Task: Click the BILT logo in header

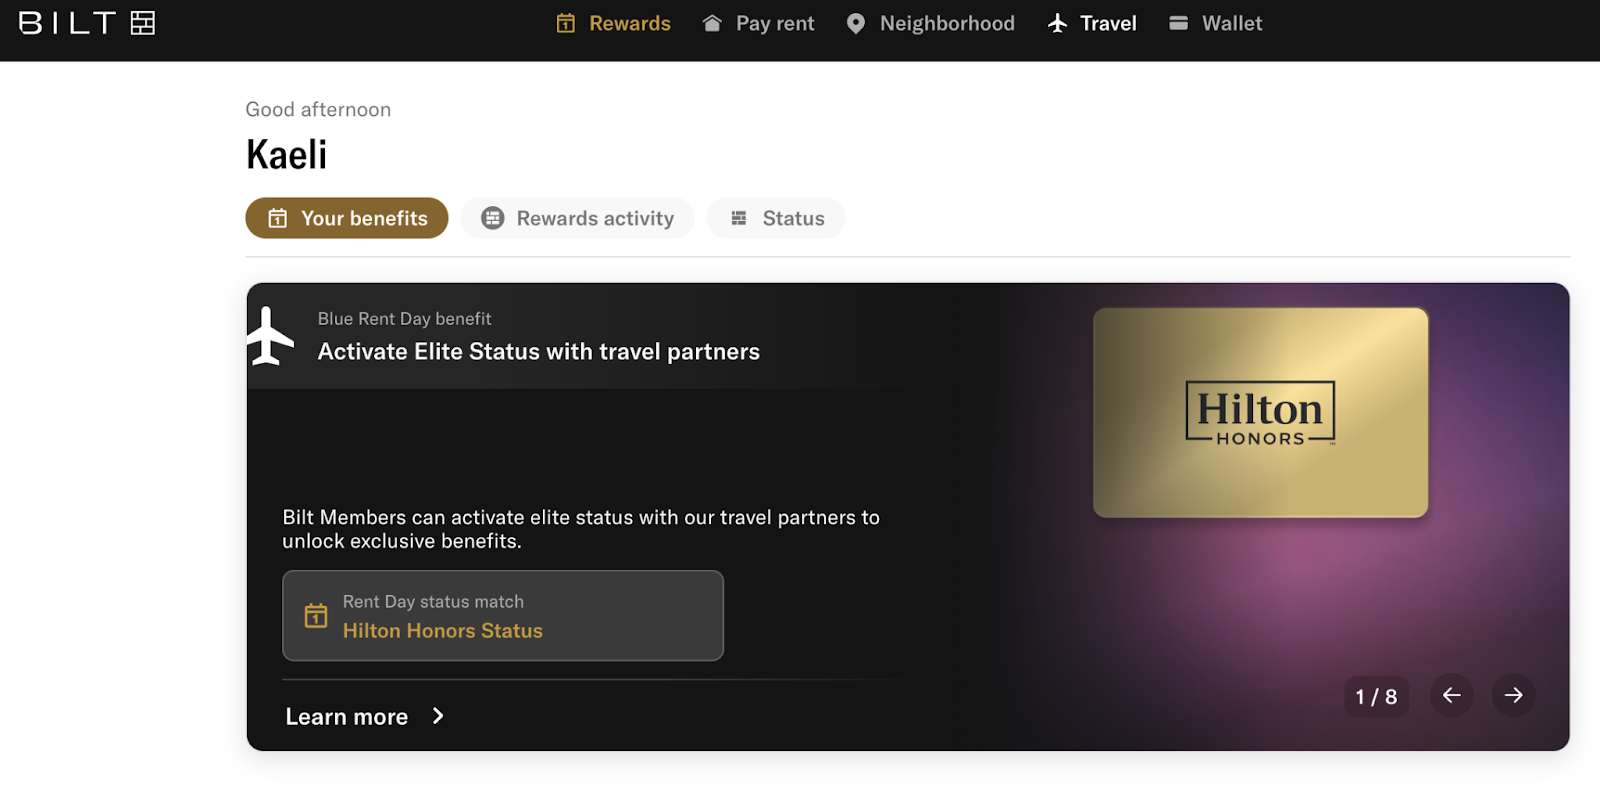Action: pyautogui.click(x=87, y=23)
